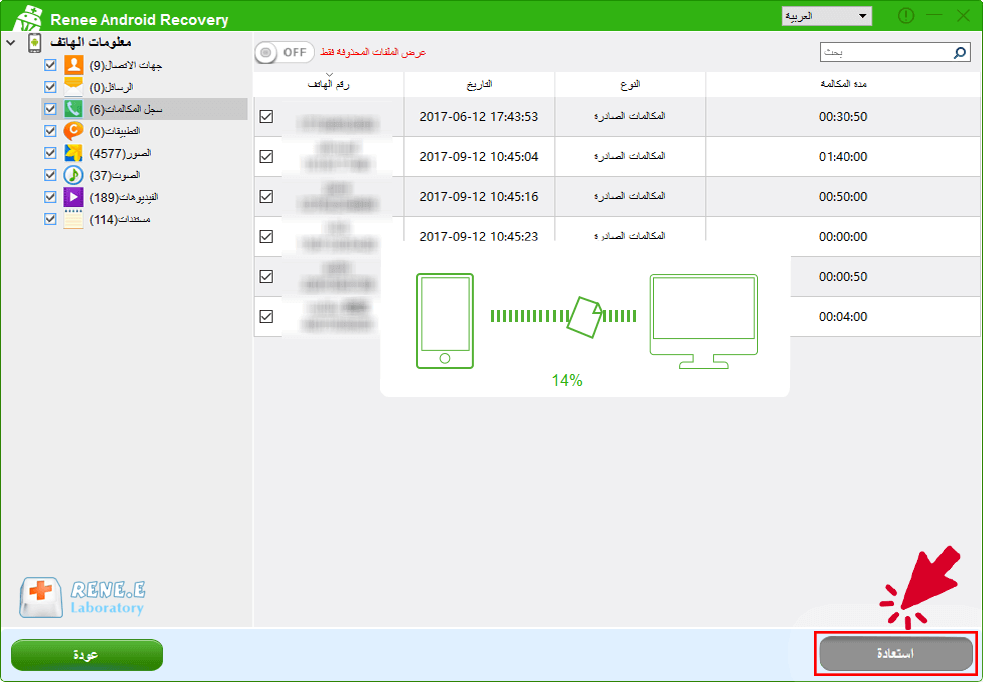This screenshot has height=682, width=983.
Task: Click the purple video icon beside الفيديوهات(189)
Action: point(73,197)
